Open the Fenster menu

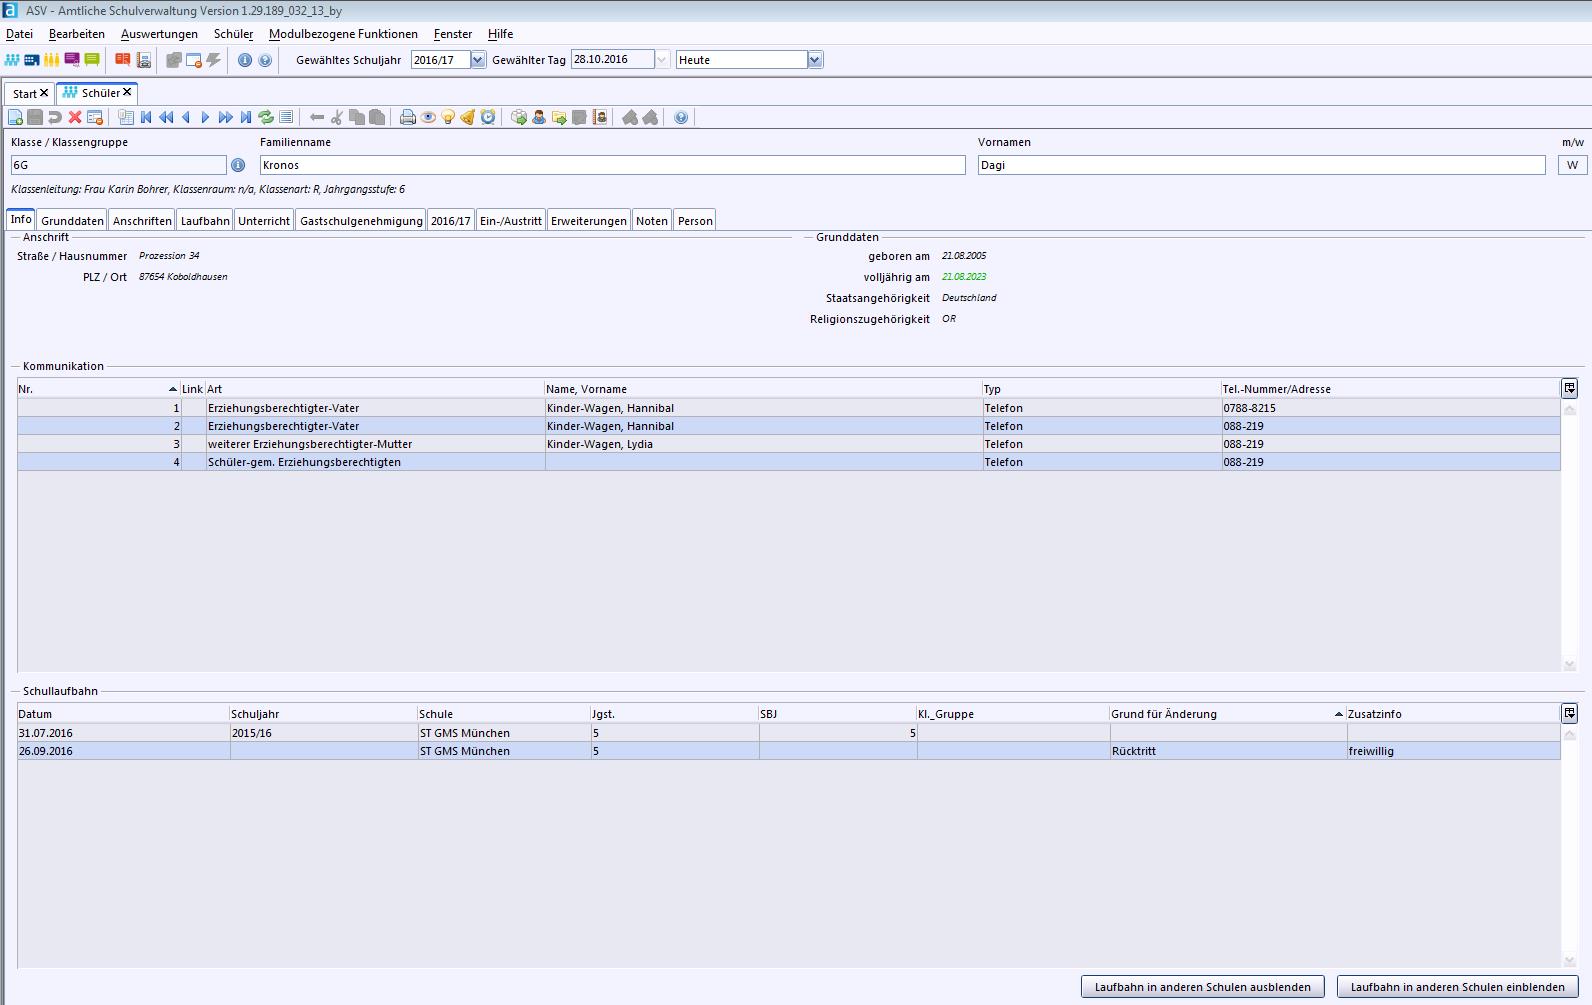pos(453,34)
